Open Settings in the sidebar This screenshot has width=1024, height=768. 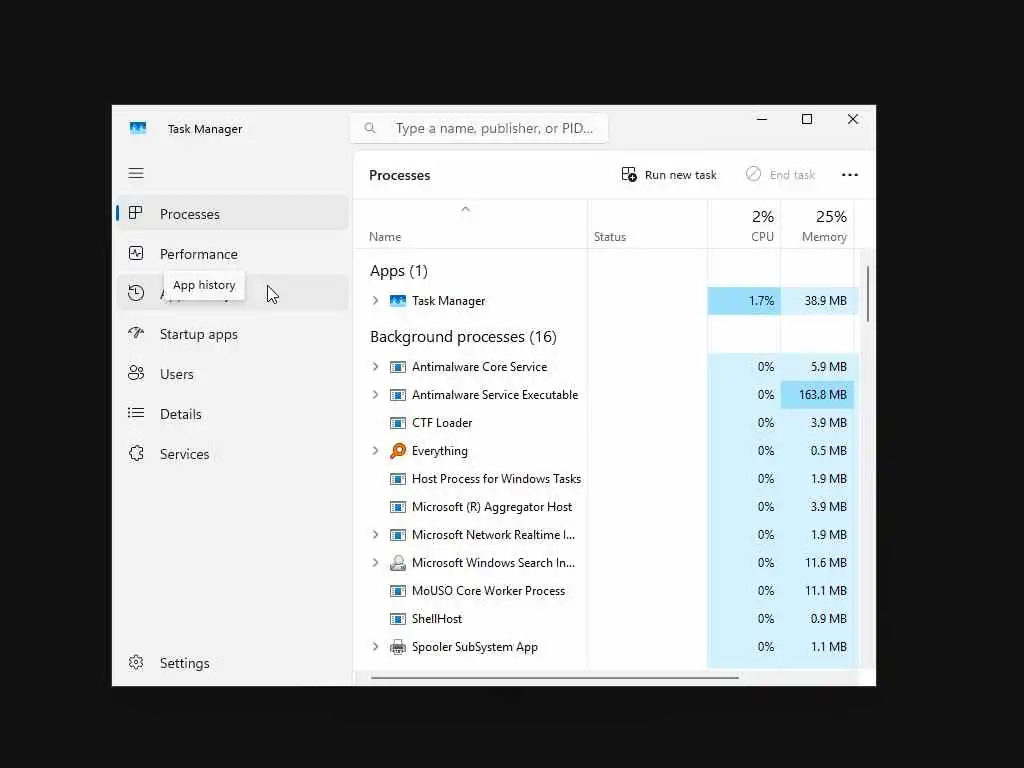point(233,662)
